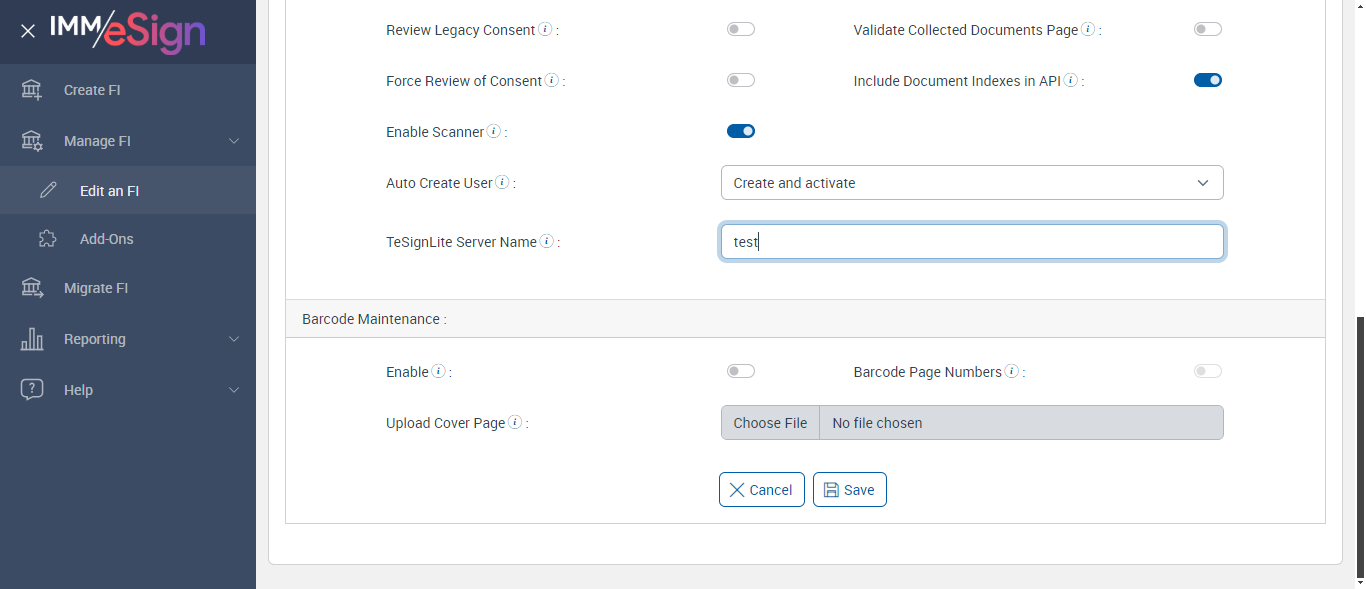Click the Reporting bar chart icon
The height and width of the screenshot is (589, 1366).
[32, 339]
